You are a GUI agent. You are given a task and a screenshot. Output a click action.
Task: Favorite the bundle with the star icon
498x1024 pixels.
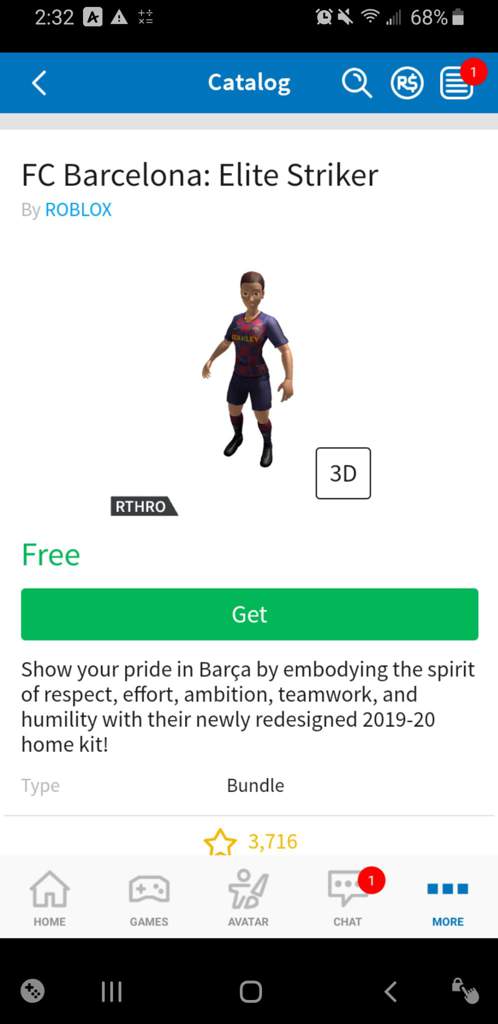(220, 842)
